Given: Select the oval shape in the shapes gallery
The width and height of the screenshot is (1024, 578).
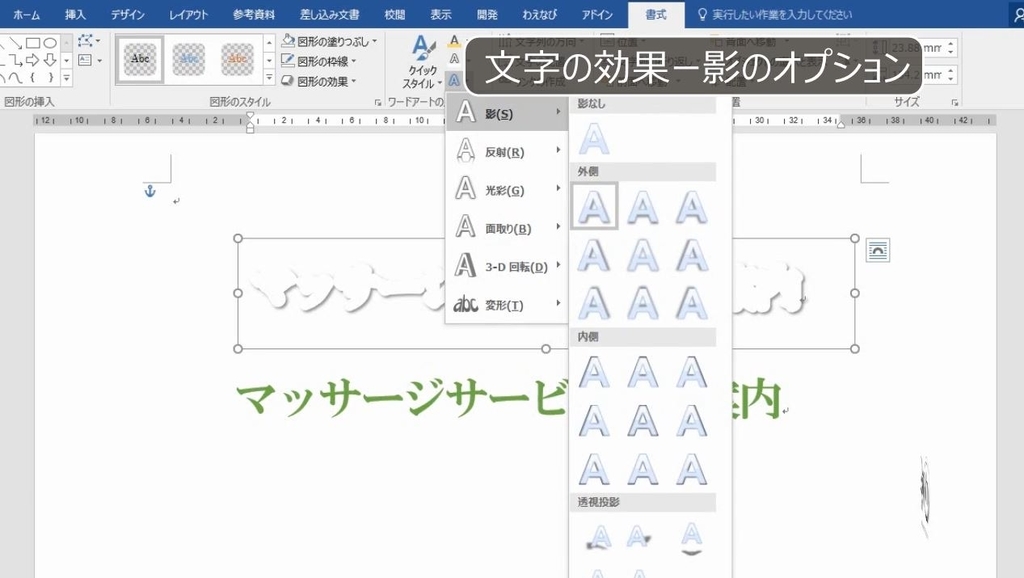Looking at the screenshot, I should coord(50,43).
